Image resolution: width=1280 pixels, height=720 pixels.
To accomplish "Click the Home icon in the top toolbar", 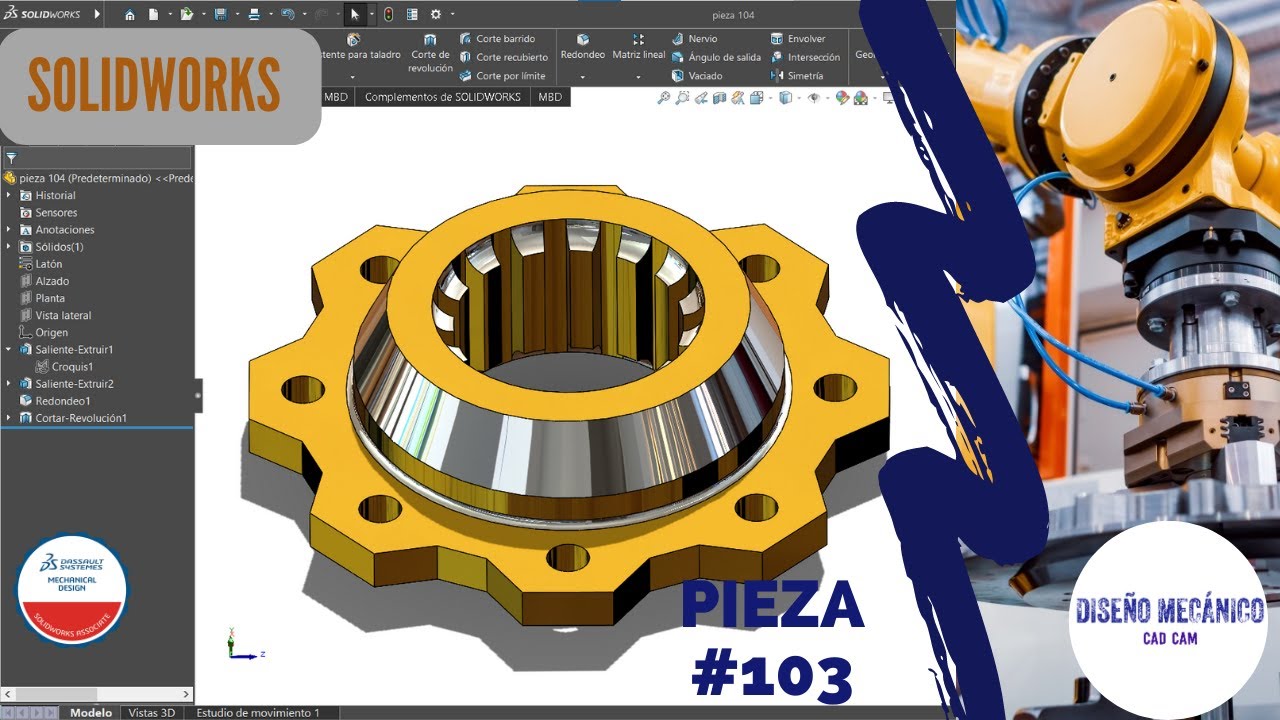I will point(129,14).
